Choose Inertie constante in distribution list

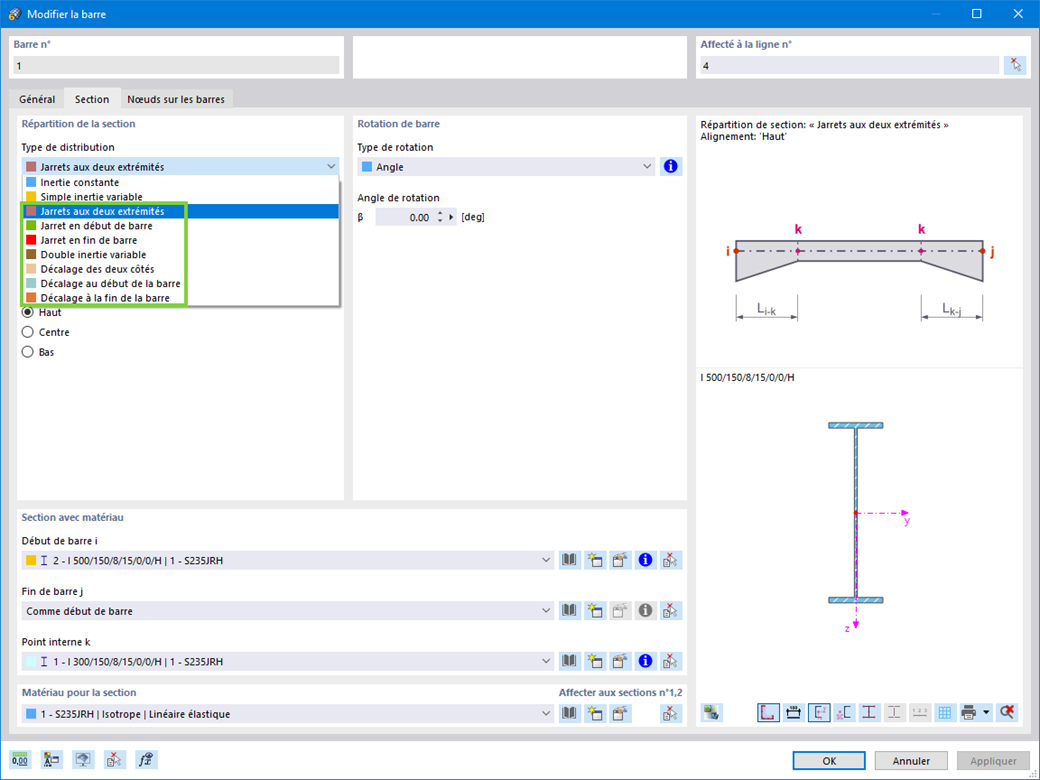pos(180,182)
